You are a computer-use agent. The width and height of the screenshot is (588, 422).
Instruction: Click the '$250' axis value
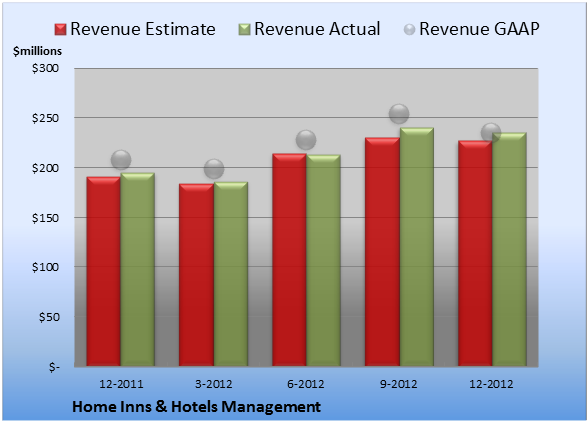(x=45, y=118)
